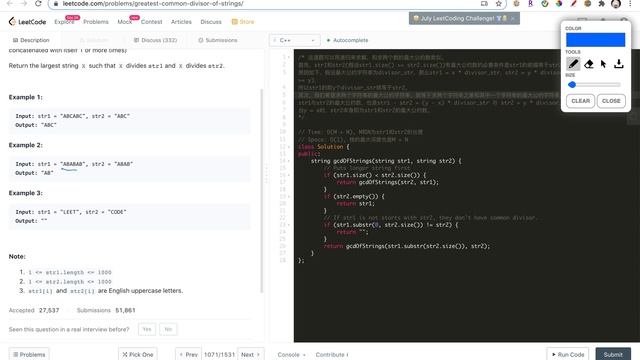Click the Example 1 input code block
Viewport: 640px width, 360px height.
click(x=129, y=121)
